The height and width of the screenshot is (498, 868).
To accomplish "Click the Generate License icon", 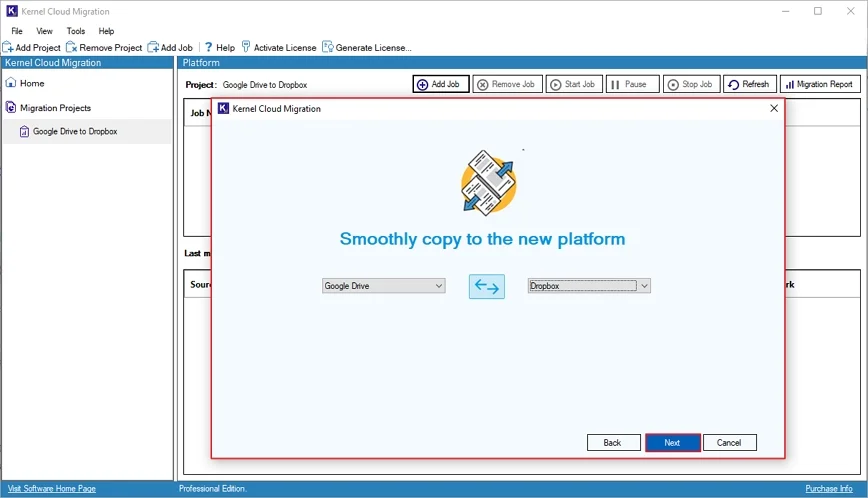I will pyautogui.click(x=328, y=48).
